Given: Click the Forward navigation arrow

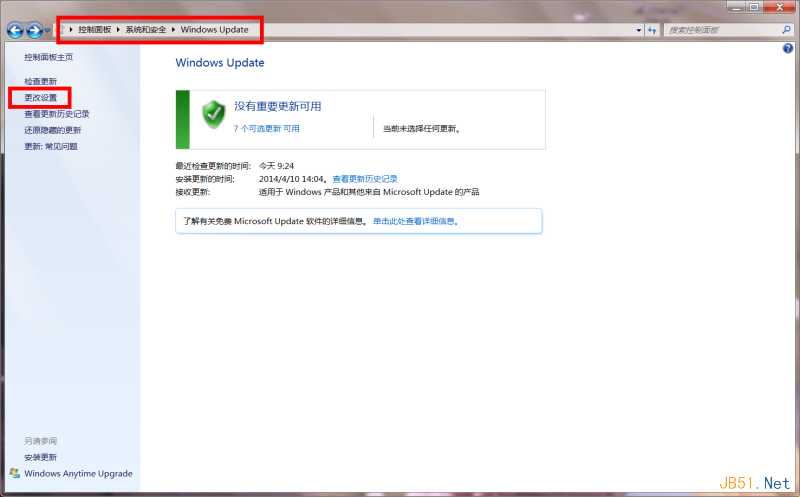Looking at the screenshot, I should pyautogui.click(x=34, y=31).
